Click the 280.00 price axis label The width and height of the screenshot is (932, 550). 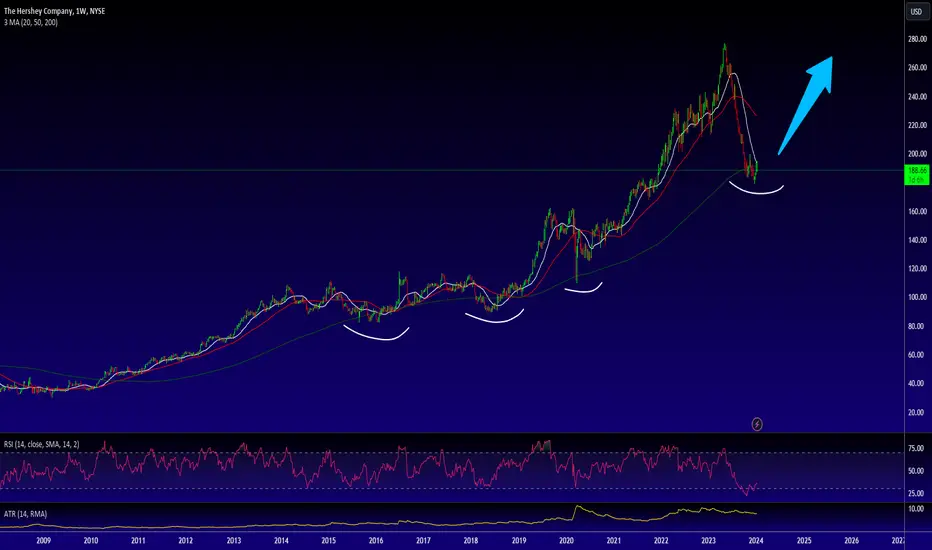tap(917, 39)
